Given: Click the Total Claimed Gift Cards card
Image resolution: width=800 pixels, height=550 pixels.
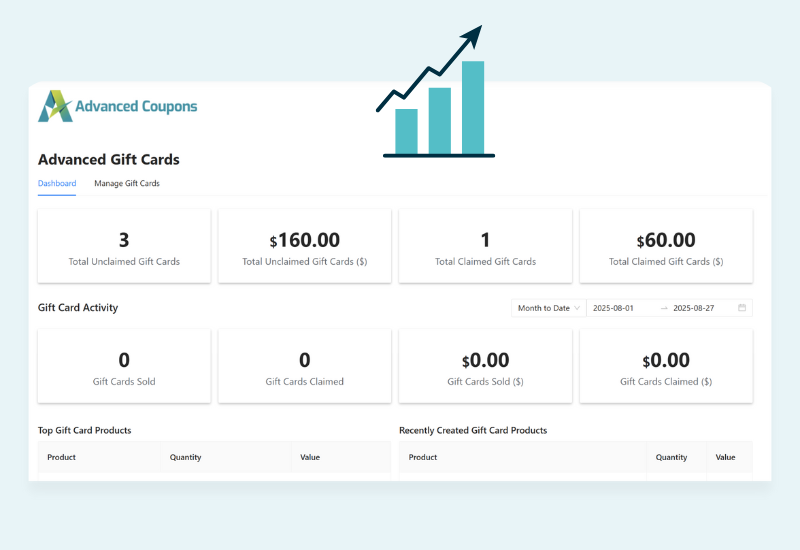Looking at the screenshot, I should pos(485,246).
